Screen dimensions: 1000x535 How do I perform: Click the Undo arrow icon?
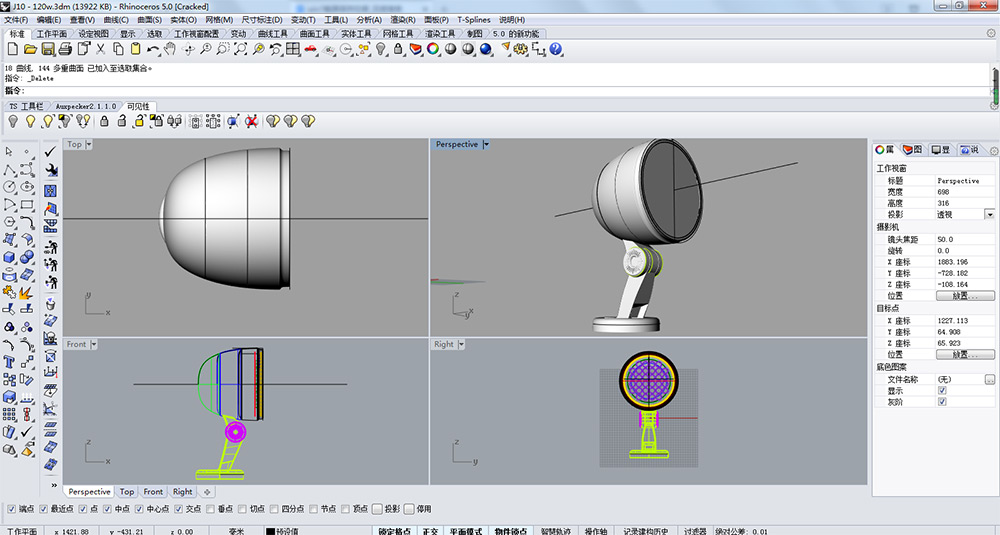(x=153, y=48)
